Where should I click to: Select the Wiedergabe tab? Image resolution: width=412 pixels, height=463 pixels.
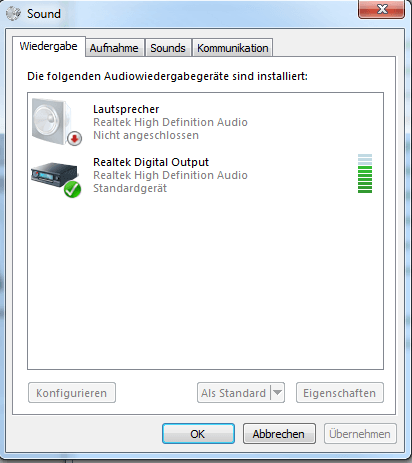point(49,46)
